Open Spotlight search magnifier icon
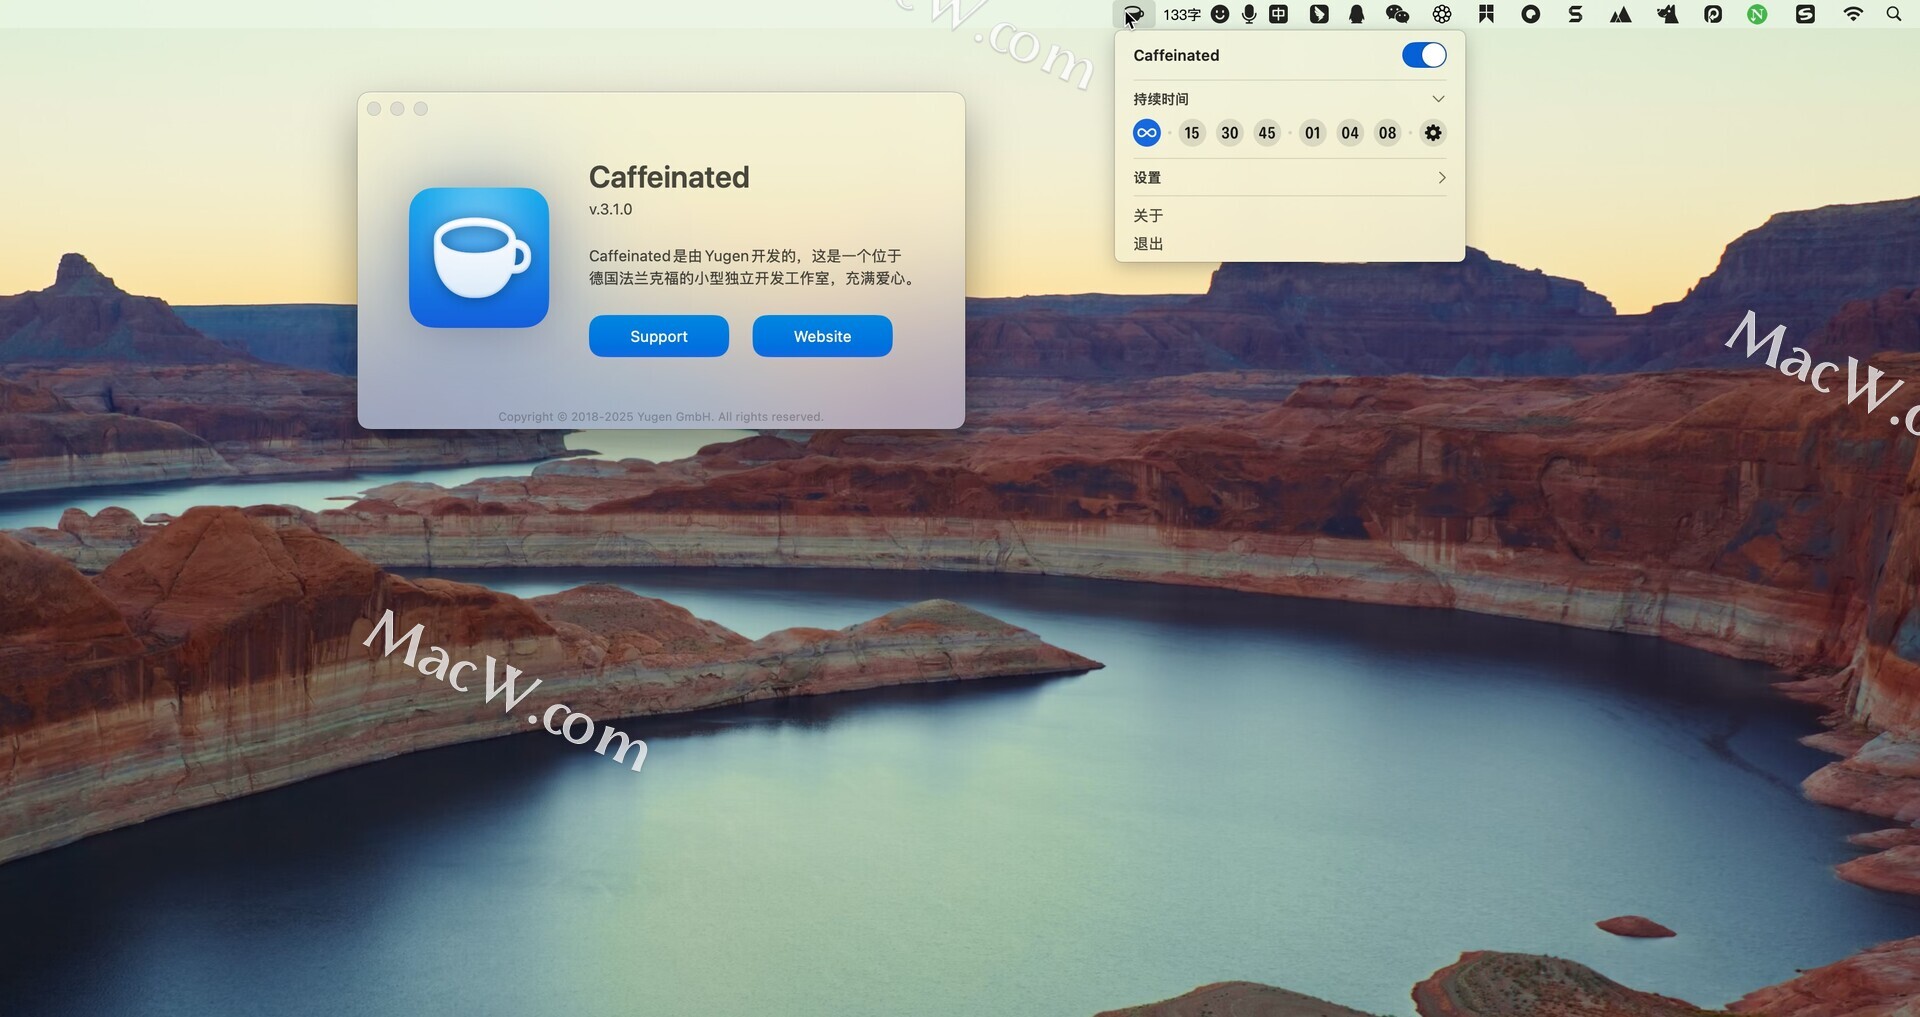Image resolution: width=1920 pixels, height=1017 pixels. click(1893, 14)
